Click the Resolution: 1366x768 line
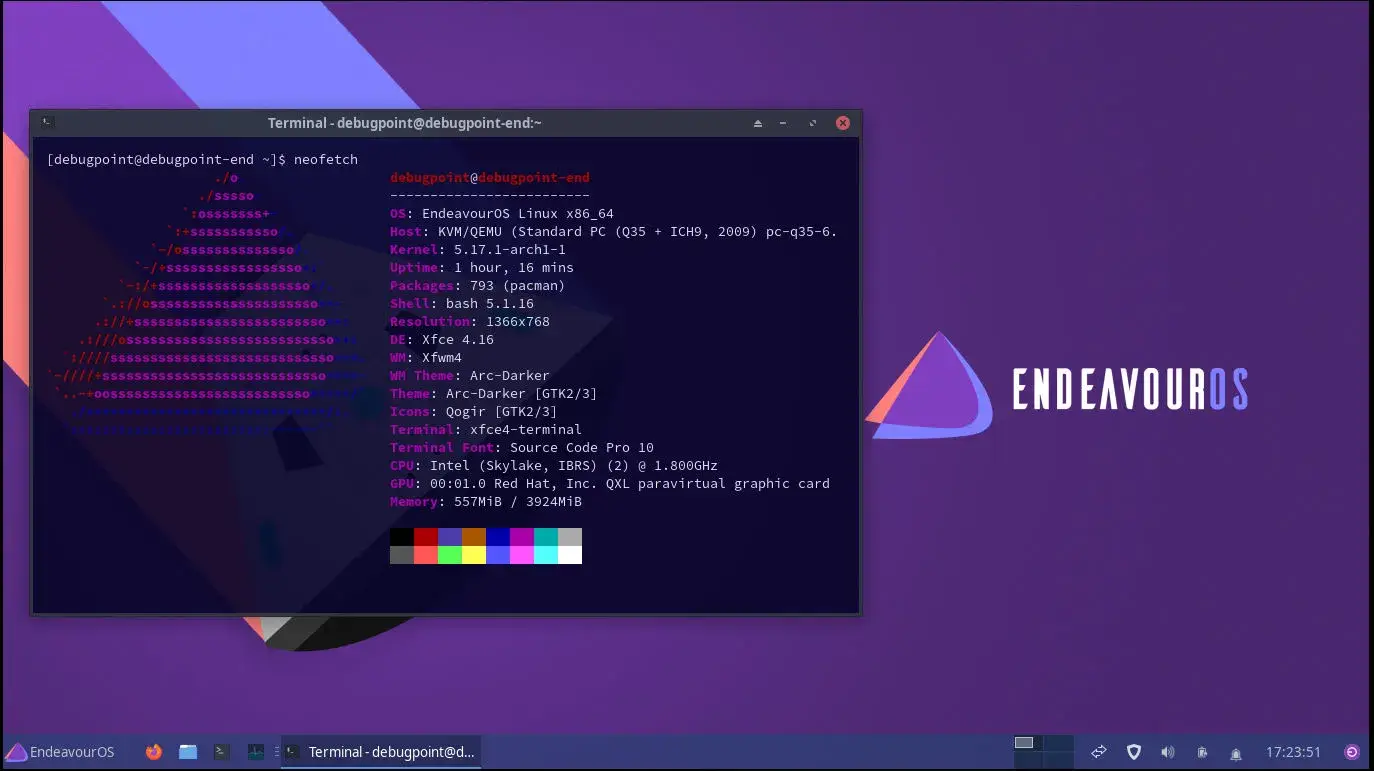The image size is (1374, 771). 470,322
